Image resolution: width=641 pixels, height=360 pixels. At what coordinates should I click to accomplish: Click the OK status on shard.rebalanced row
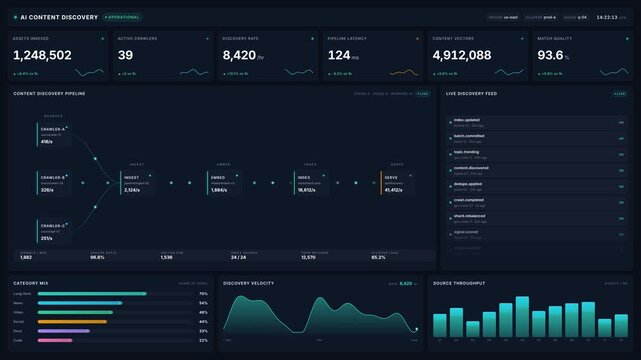[x=621, y=219]
